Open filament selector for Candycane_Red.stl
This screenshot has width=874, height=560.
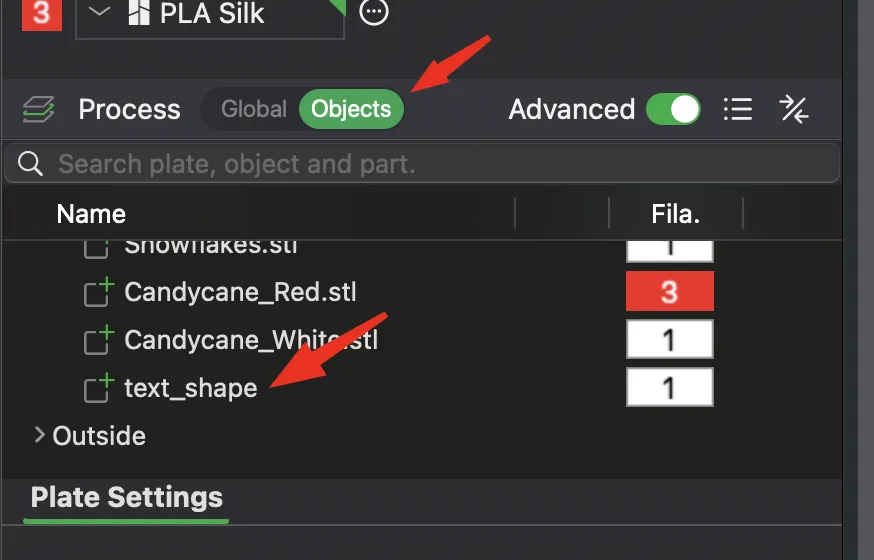tap(669, 292)
